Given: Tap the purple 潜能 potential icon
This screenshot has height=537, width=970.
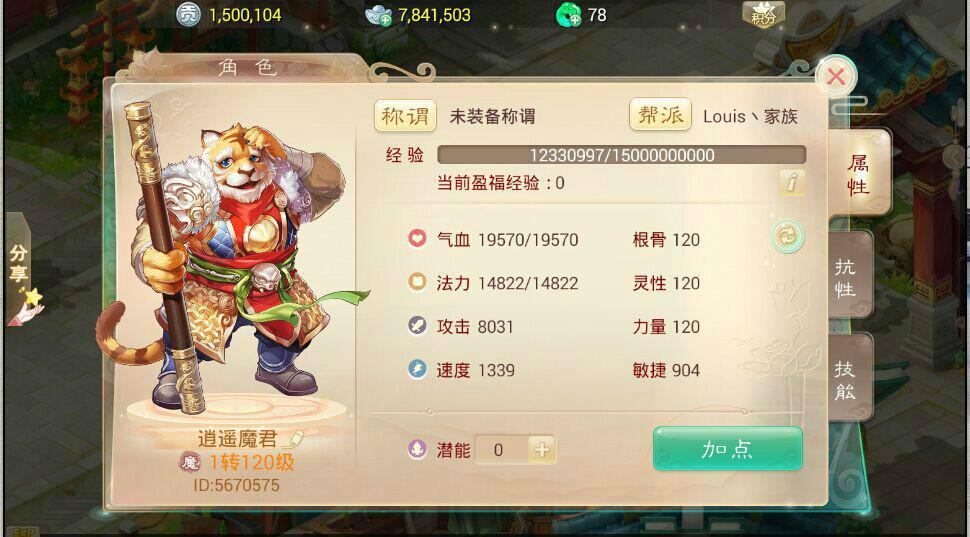Looking at the screenshot, I should coord(417,449).
